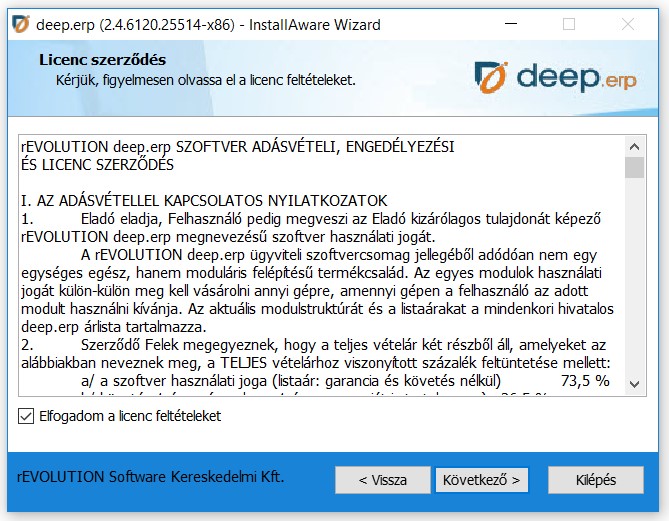669x521 pixels.
Task: Exit setup via the Kilépés button
Action: (596, 480)
